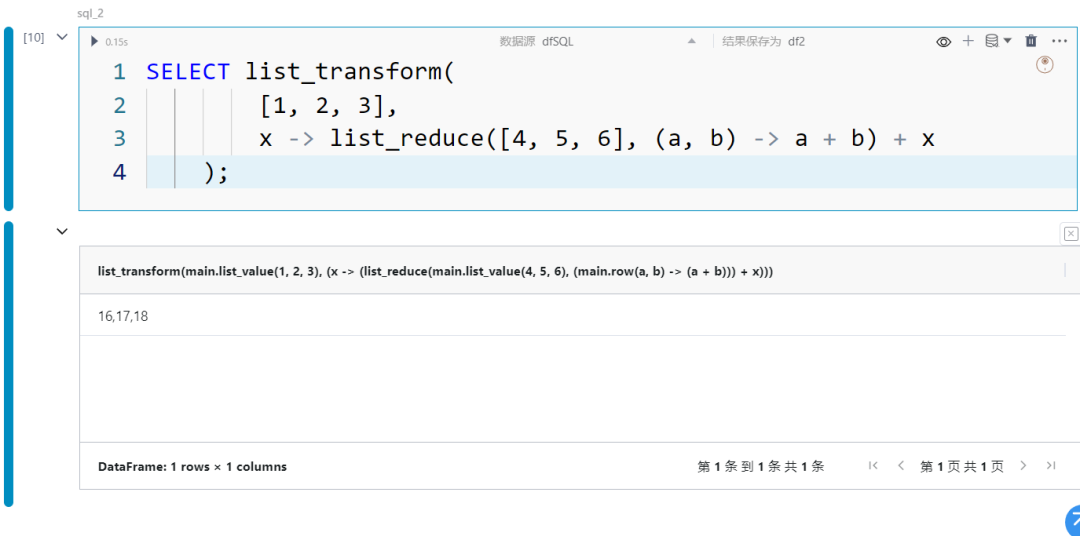Toggle cell visibility with the eye icon

pos(944,42)
